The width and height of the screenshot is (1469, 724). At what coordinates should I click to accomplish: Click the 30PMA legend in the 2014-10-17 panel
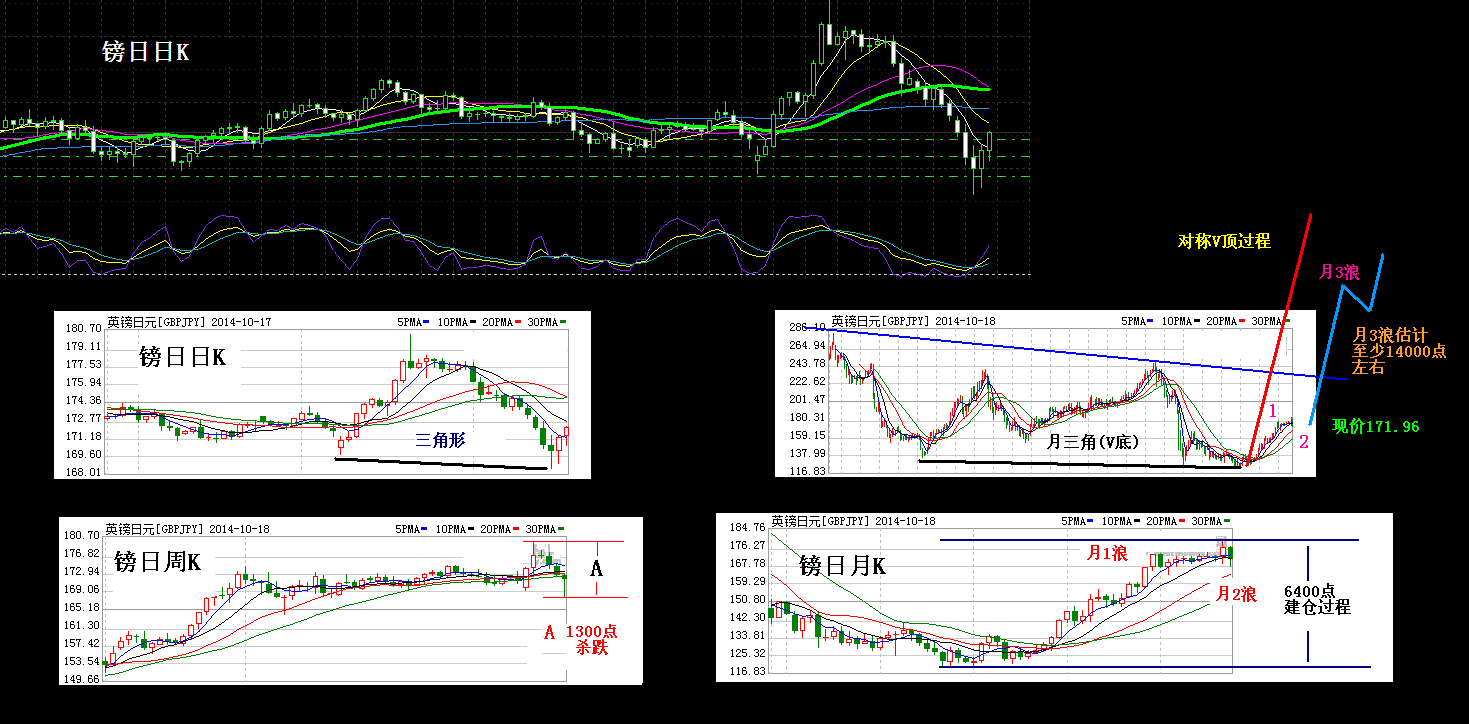click(548, 322)
